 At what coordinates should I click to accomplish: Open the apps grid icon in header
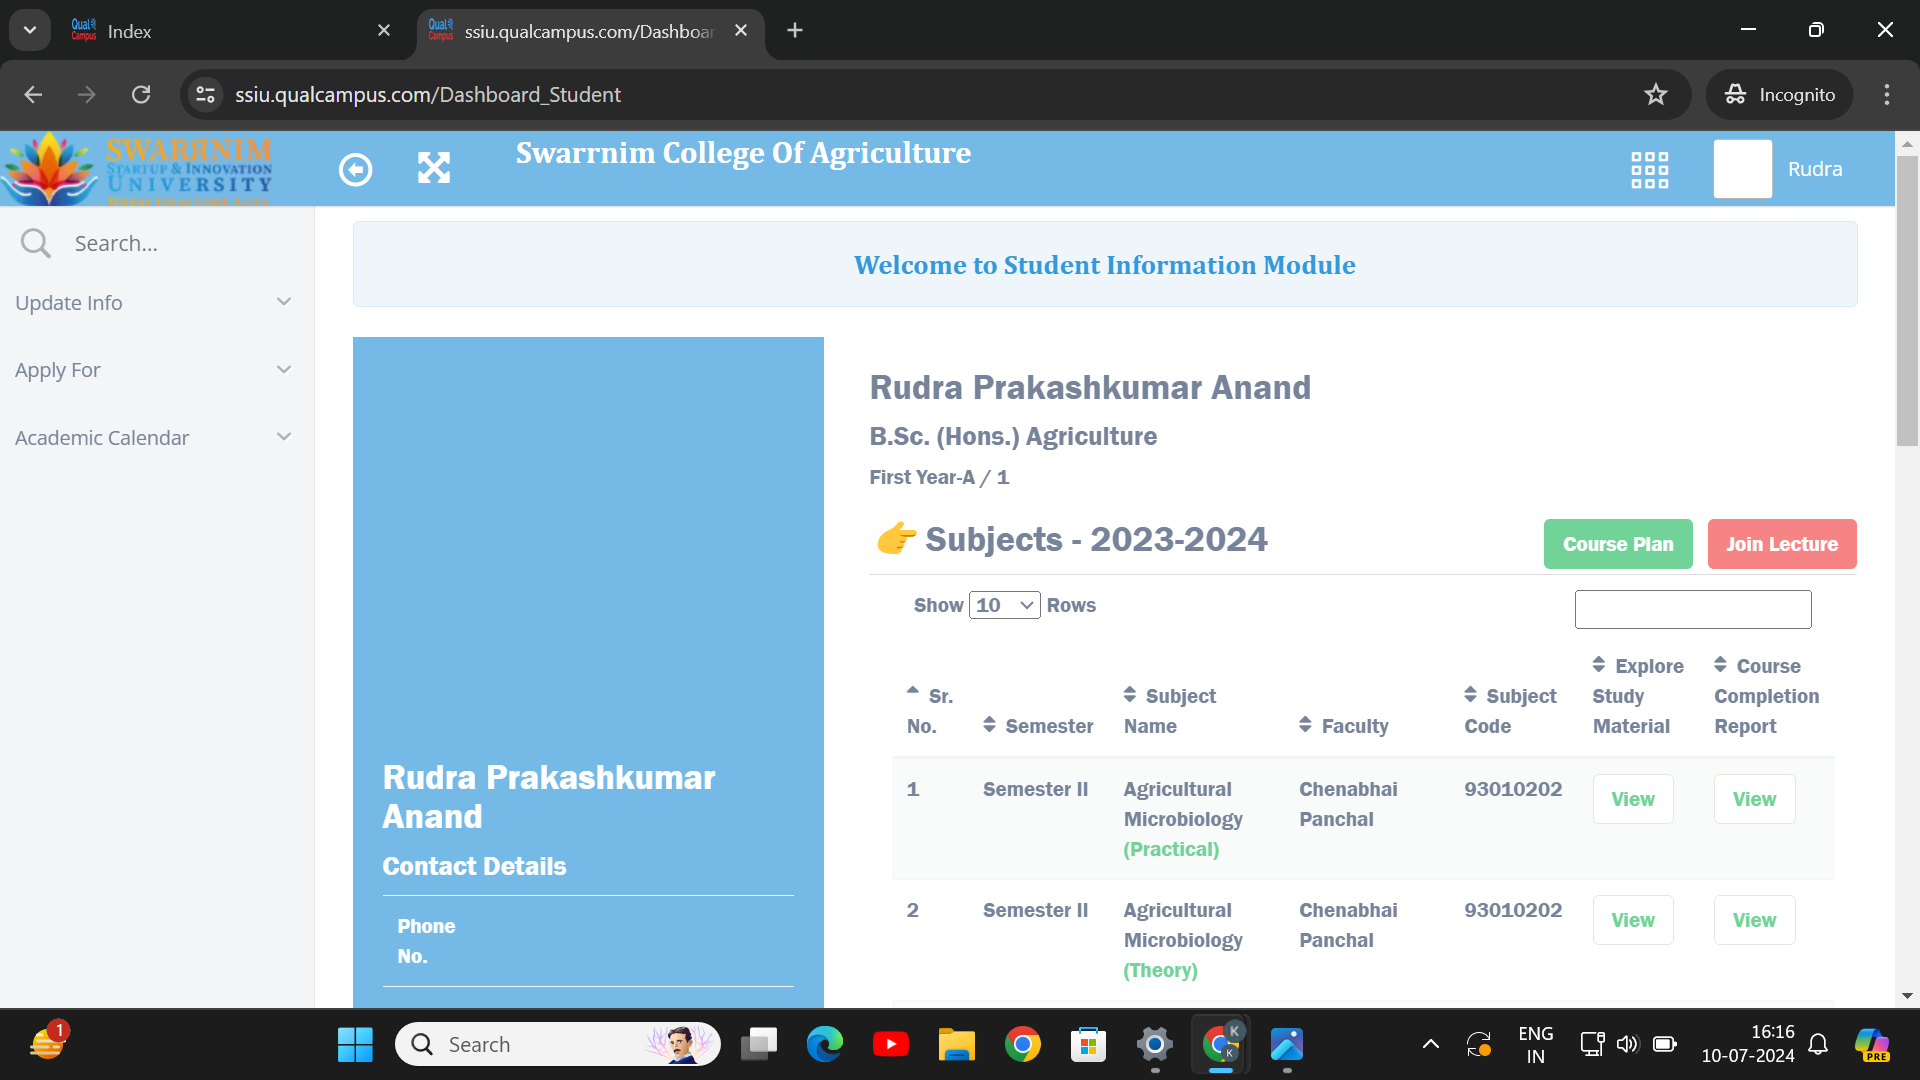pos(1649,170)
